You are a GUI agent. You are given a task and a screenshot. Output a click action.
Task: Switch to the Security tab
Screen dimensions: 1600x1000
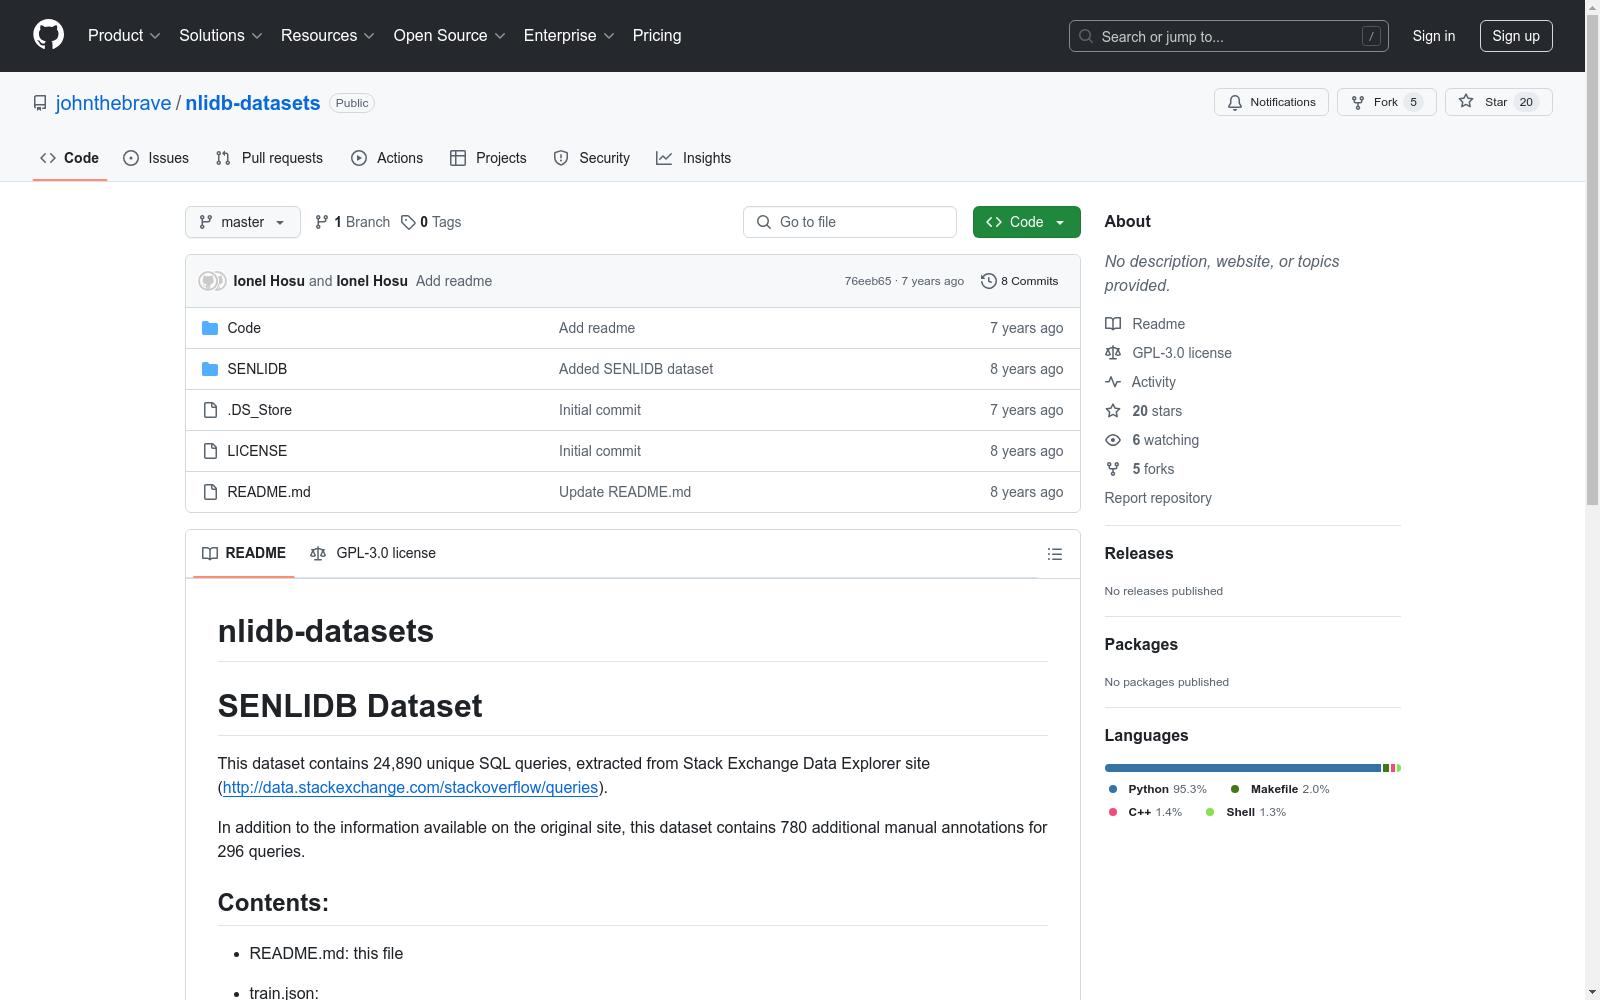click(592, 158)
